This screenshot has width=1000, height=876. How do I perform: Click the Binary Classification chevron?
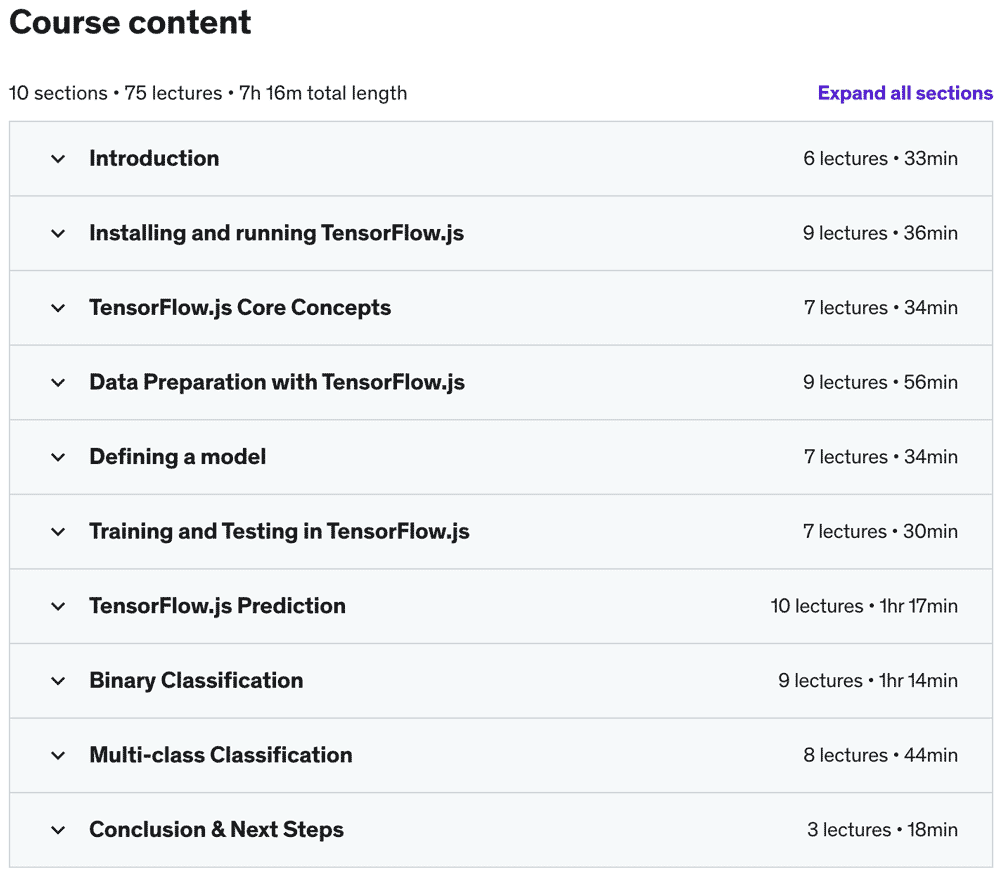tap(58, 681)
